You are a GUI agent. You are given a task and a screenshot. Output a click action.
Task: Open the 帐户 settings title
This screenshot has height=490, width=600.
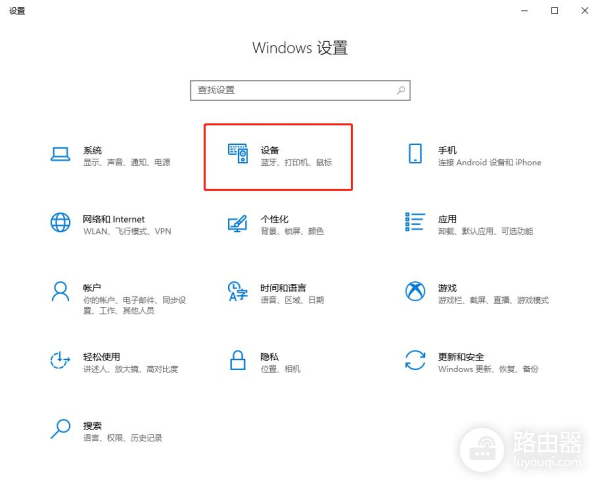[x=92, y=288]
